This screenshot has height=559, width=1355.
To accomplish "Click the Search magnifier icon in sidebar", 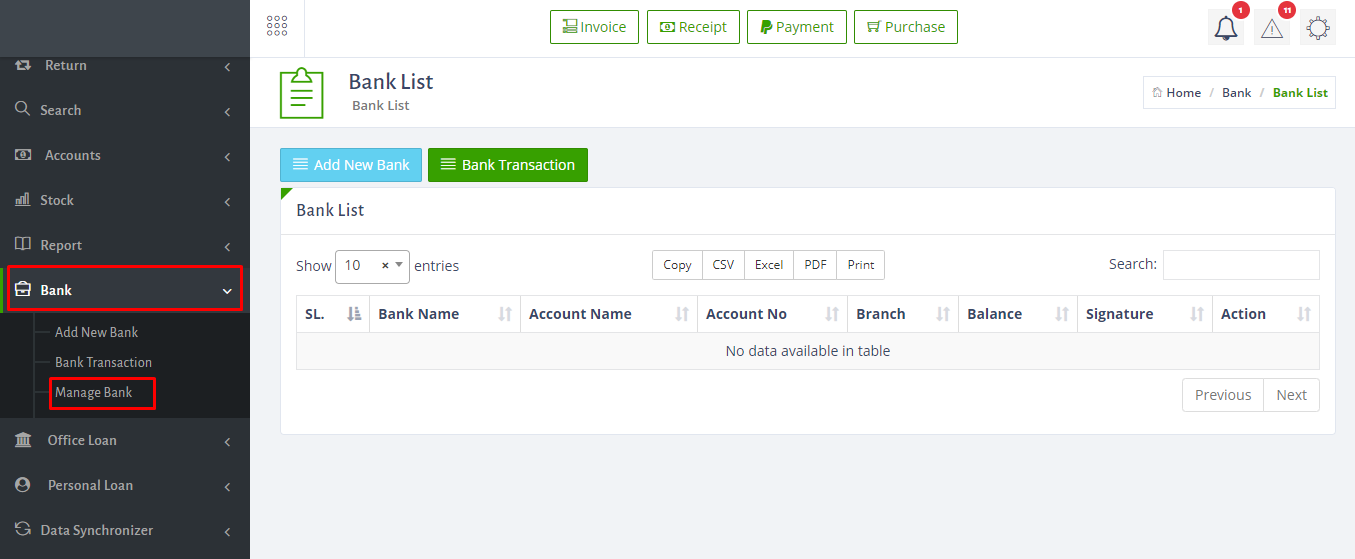I will click(x=22, y=109).
